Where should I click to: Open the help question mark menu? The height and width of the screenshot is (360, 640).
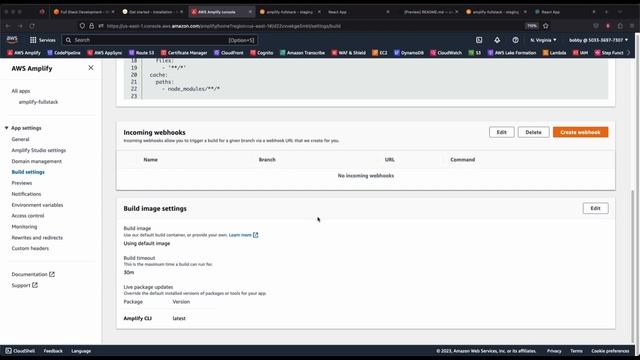516,40
